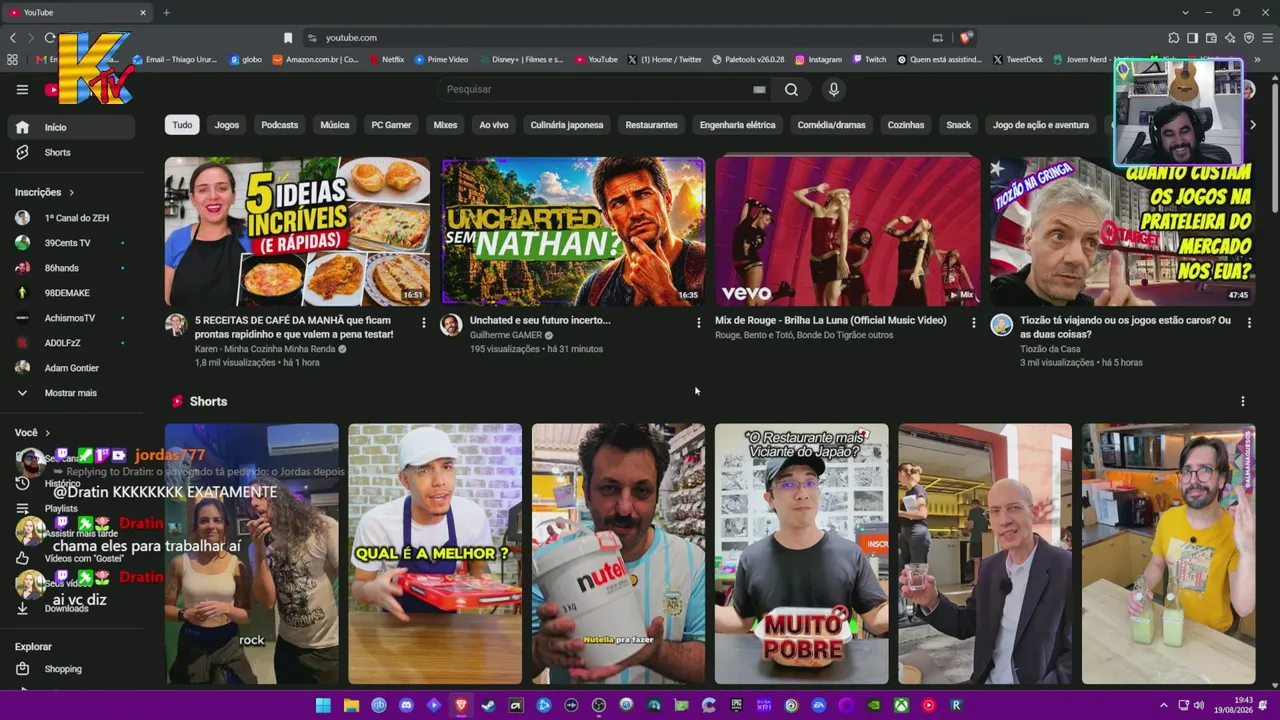
Task: Play the Uncharted sem Nathan thumbnail
Action: (573, 231)
